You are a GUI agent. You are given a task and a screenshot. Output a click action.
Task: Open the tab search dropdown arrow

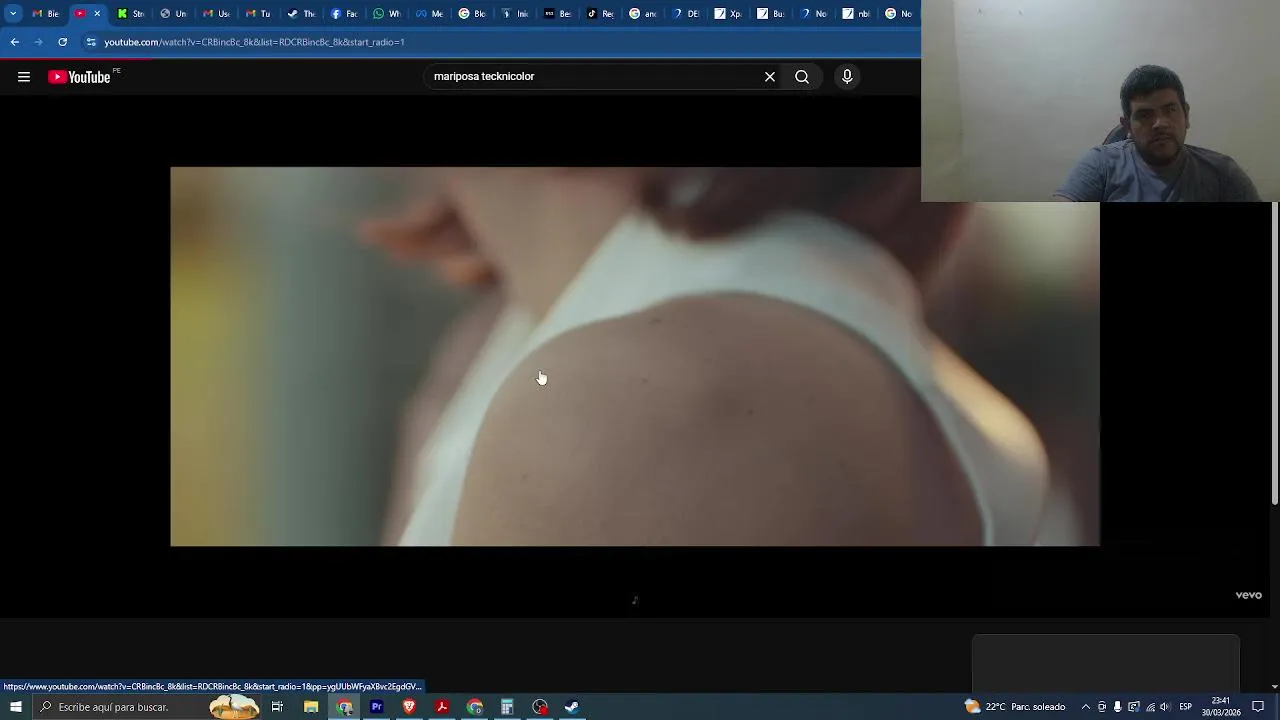(13, 14)
